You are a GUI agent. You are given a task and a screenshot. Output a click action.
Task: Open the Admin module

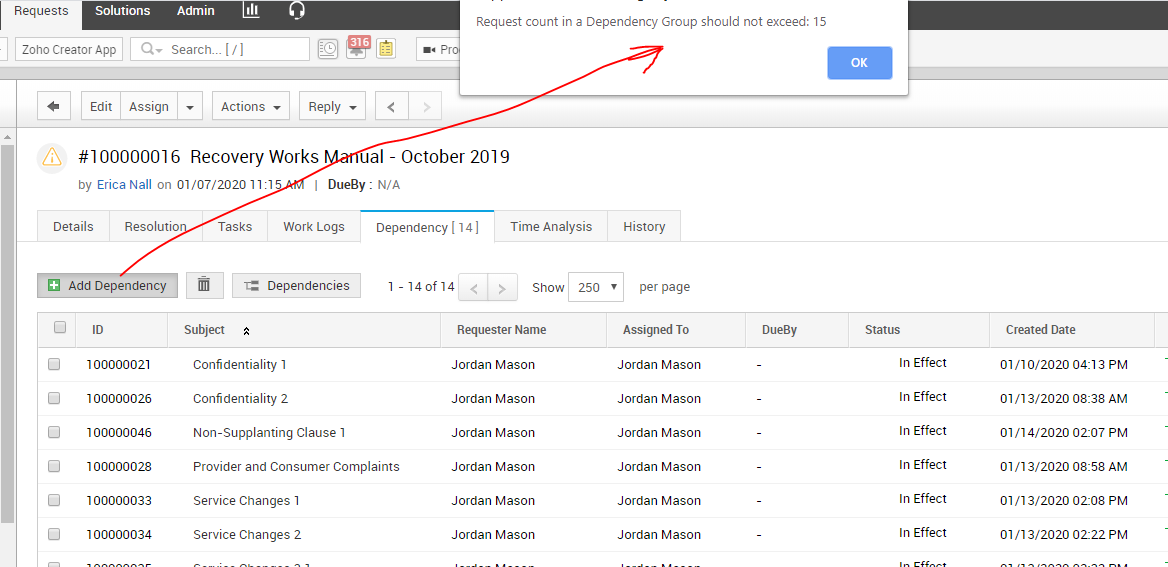coord(196,10)
